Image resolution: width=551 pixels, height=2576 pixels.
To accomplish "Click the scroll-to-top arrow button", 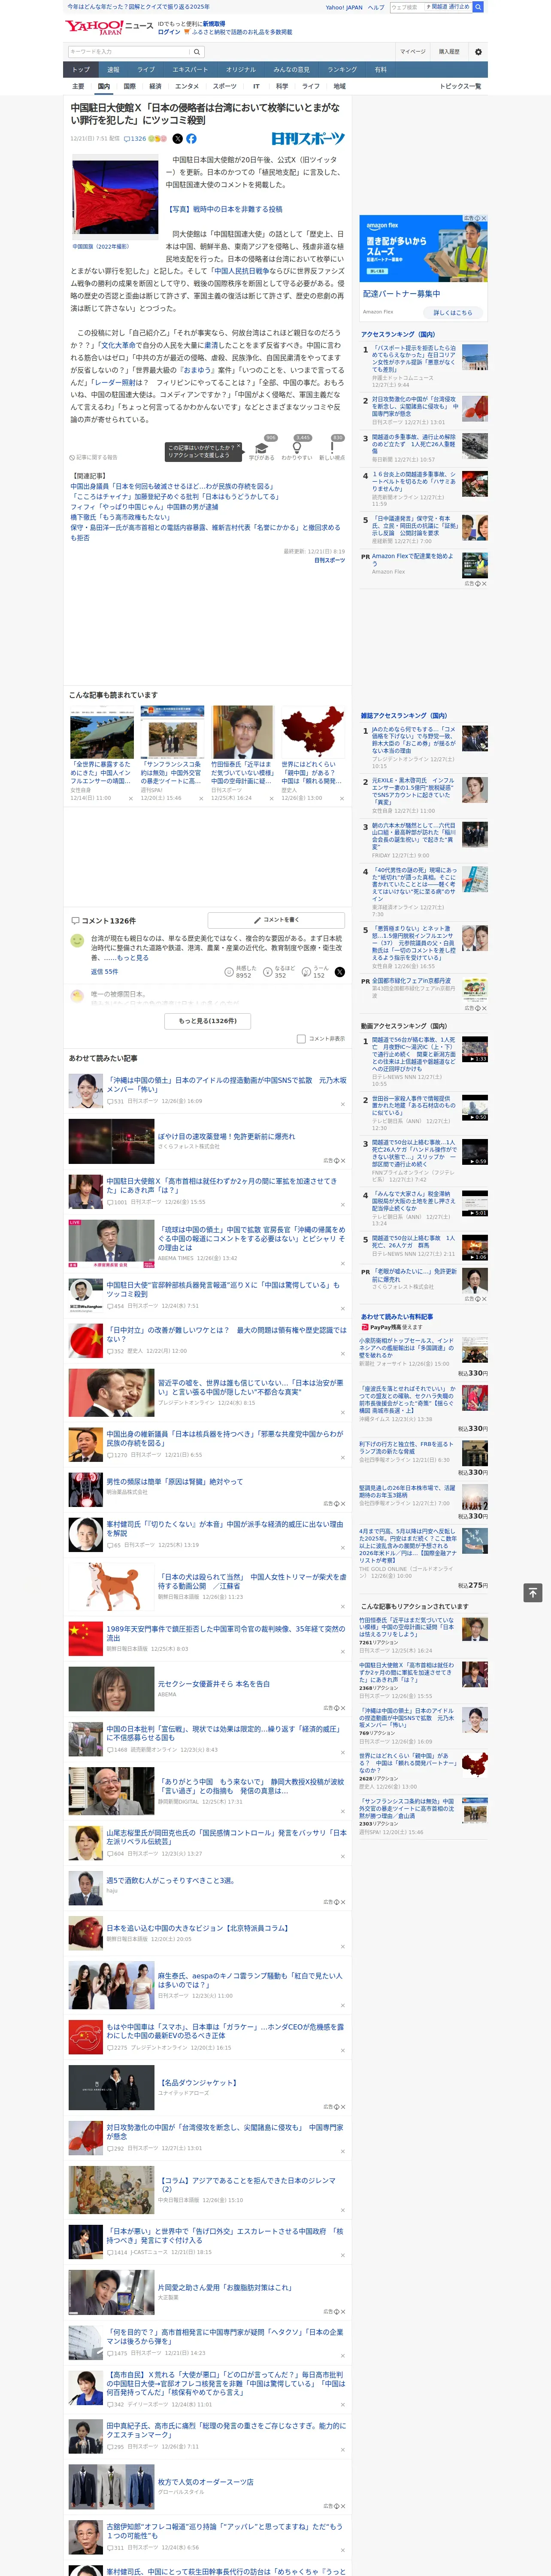I will coord(533,1593).
